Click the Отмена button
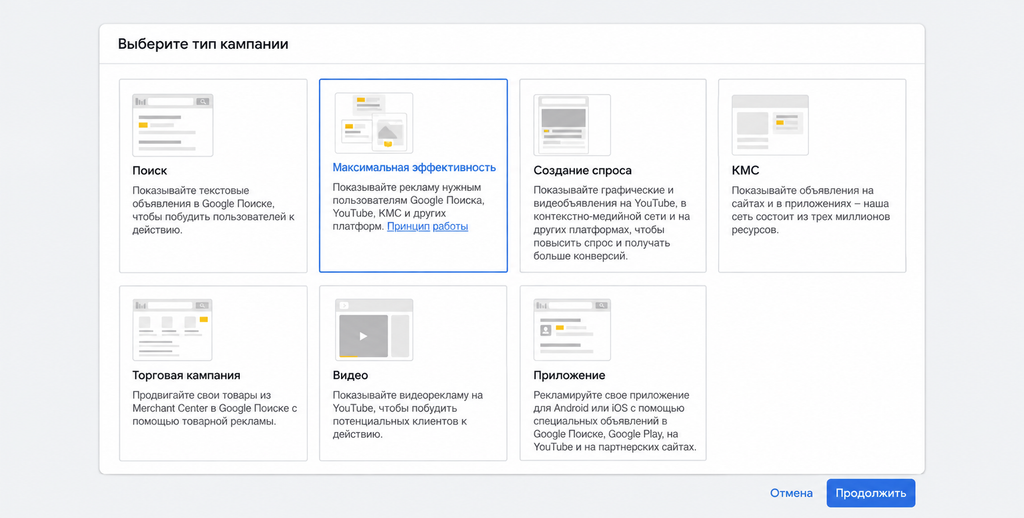The height and width of the screenshot is (518, 1024). pyautogui.click(x=791, y=493)
